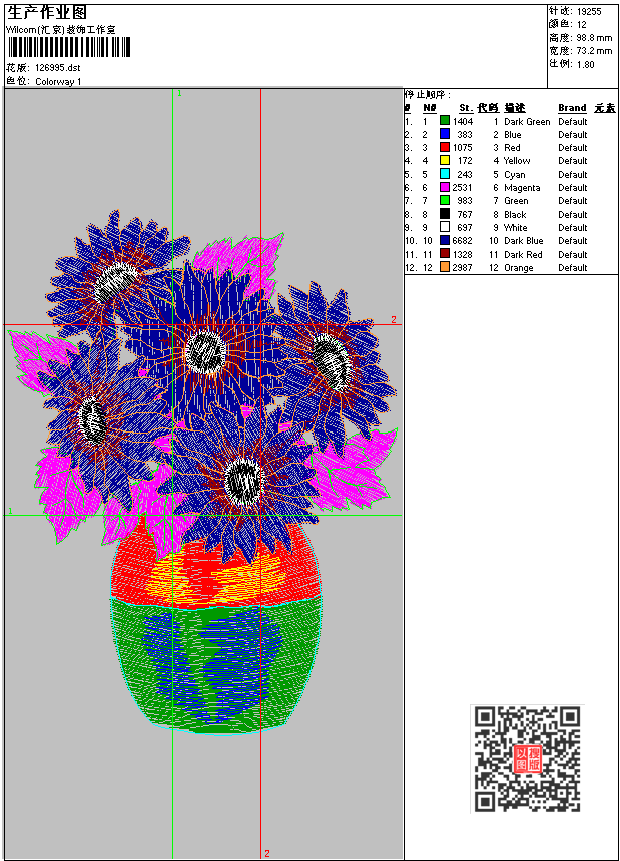Click the Wilcom studio name line
The height and width of the screenshot is (861, 620).
click(x=61, y=30)
